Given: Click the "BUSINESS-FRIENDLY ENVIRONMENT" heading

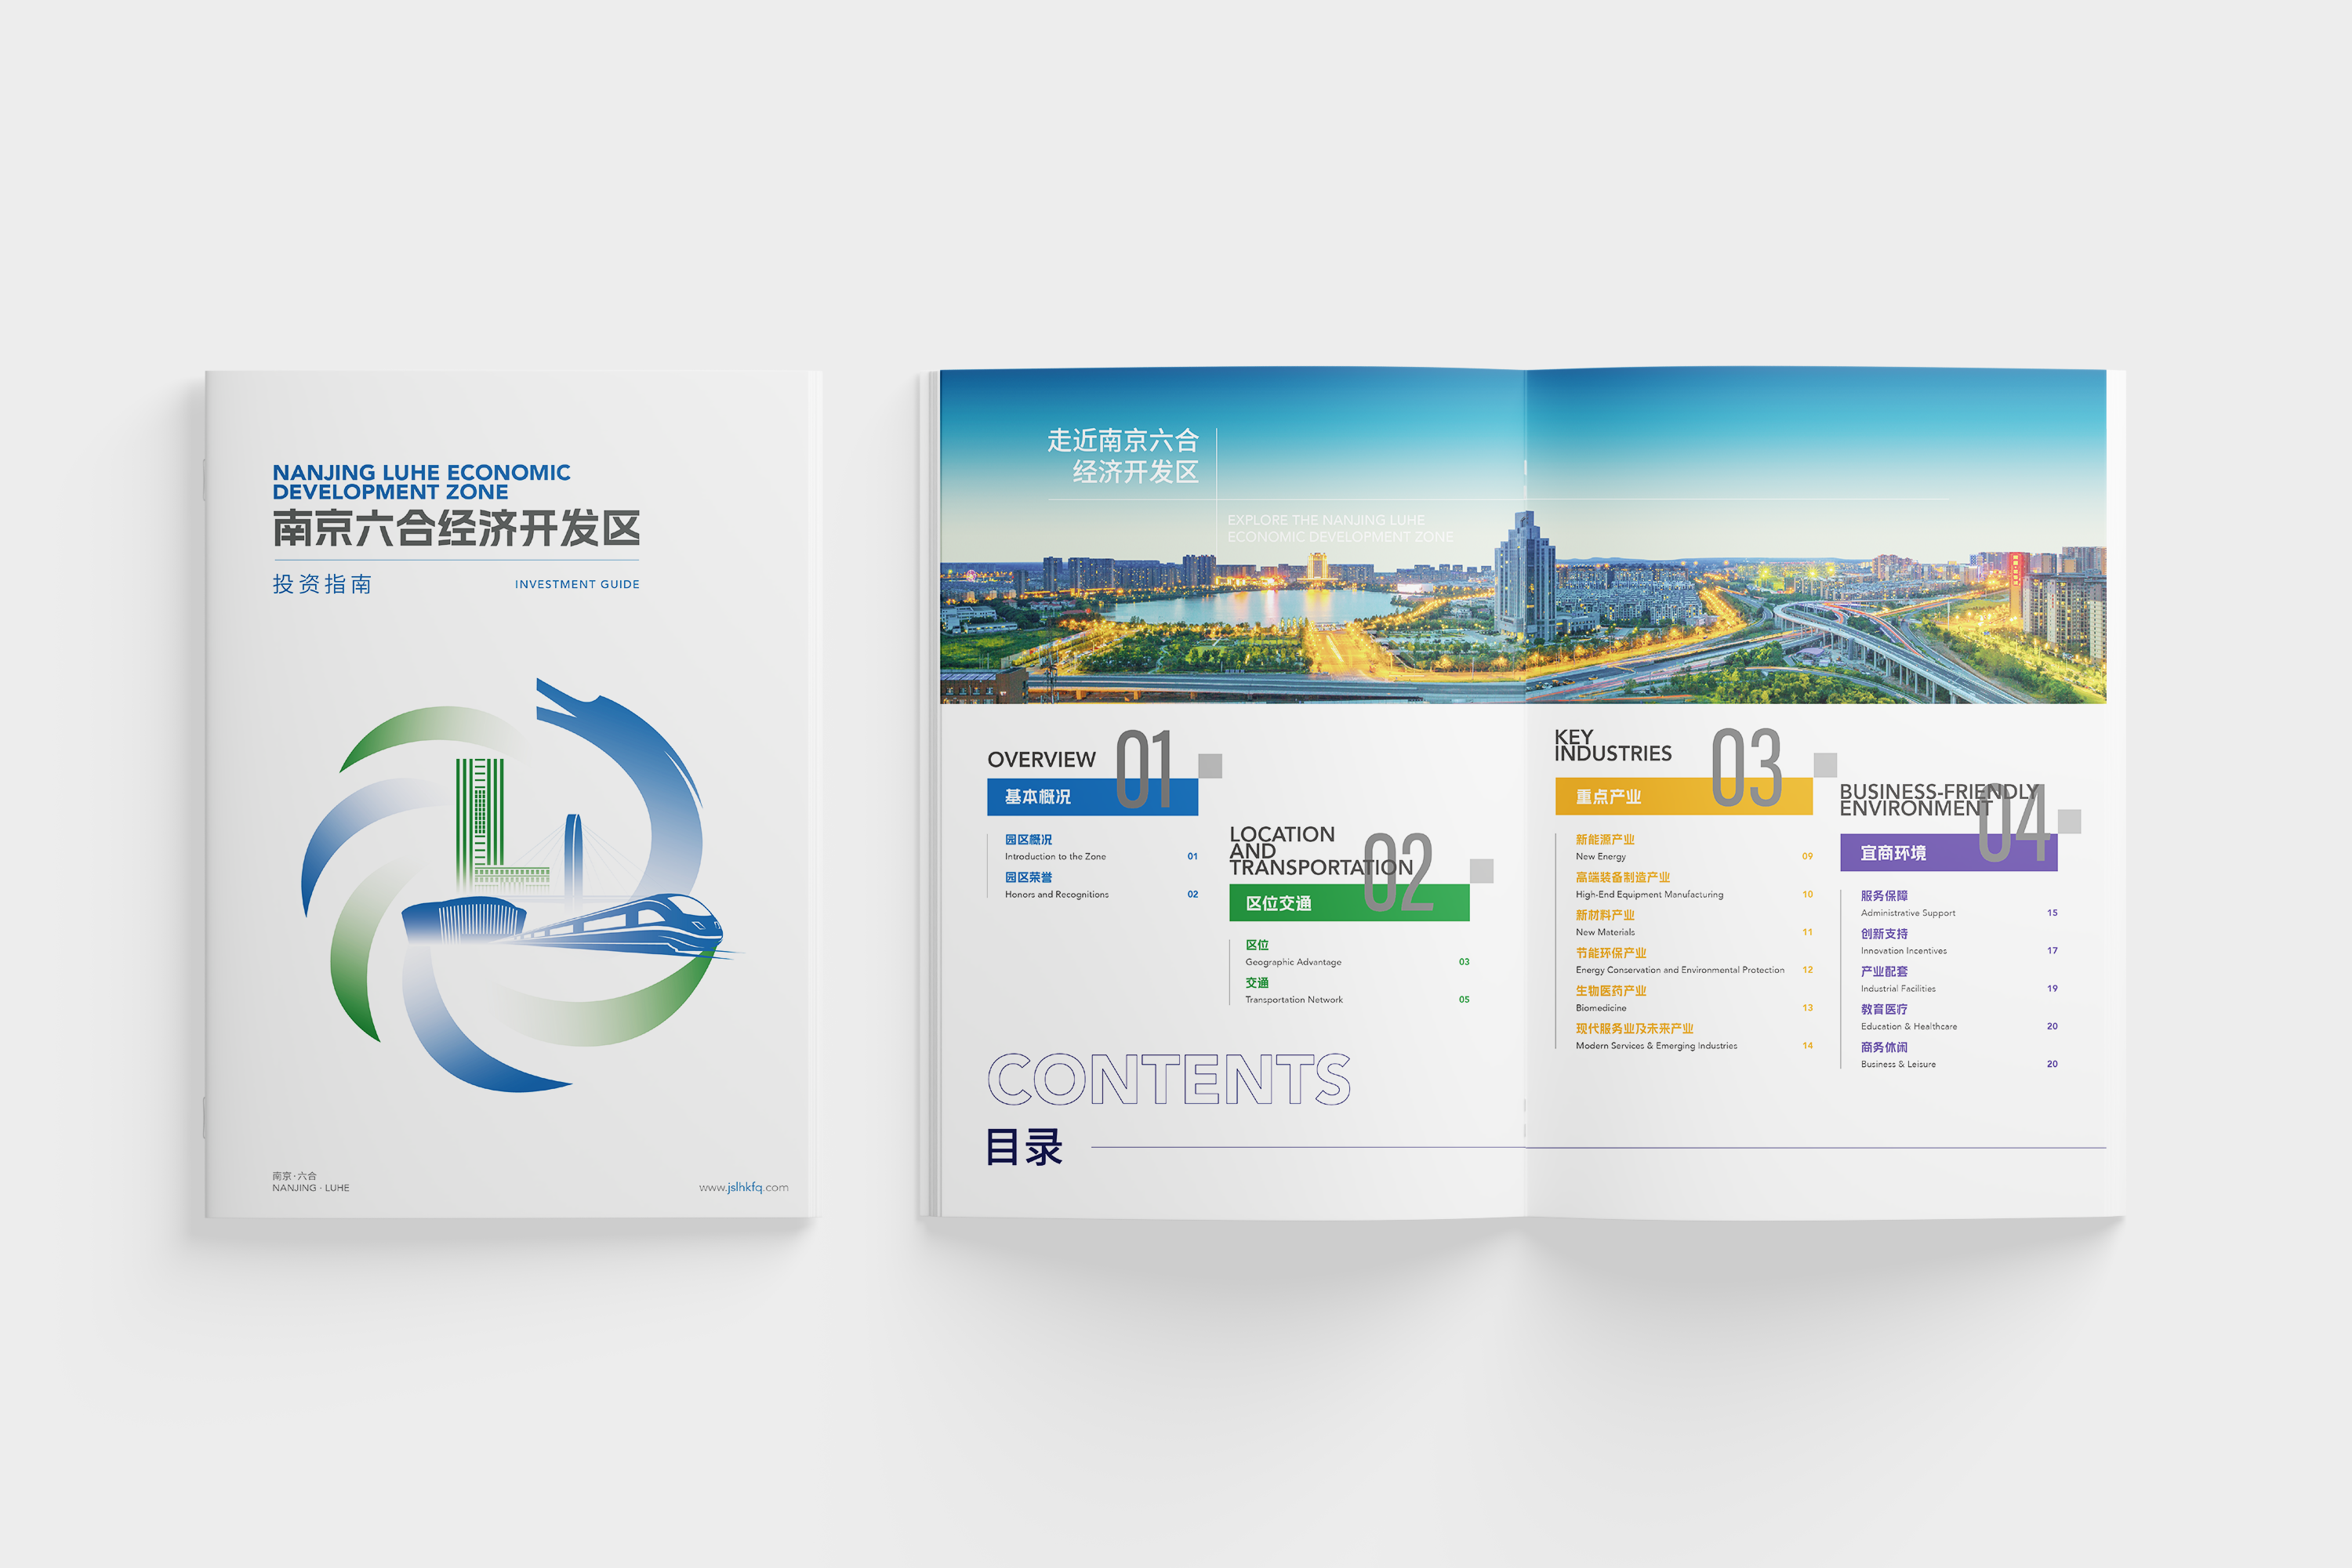Looking at the screenshot, I should click(1938, 800).
